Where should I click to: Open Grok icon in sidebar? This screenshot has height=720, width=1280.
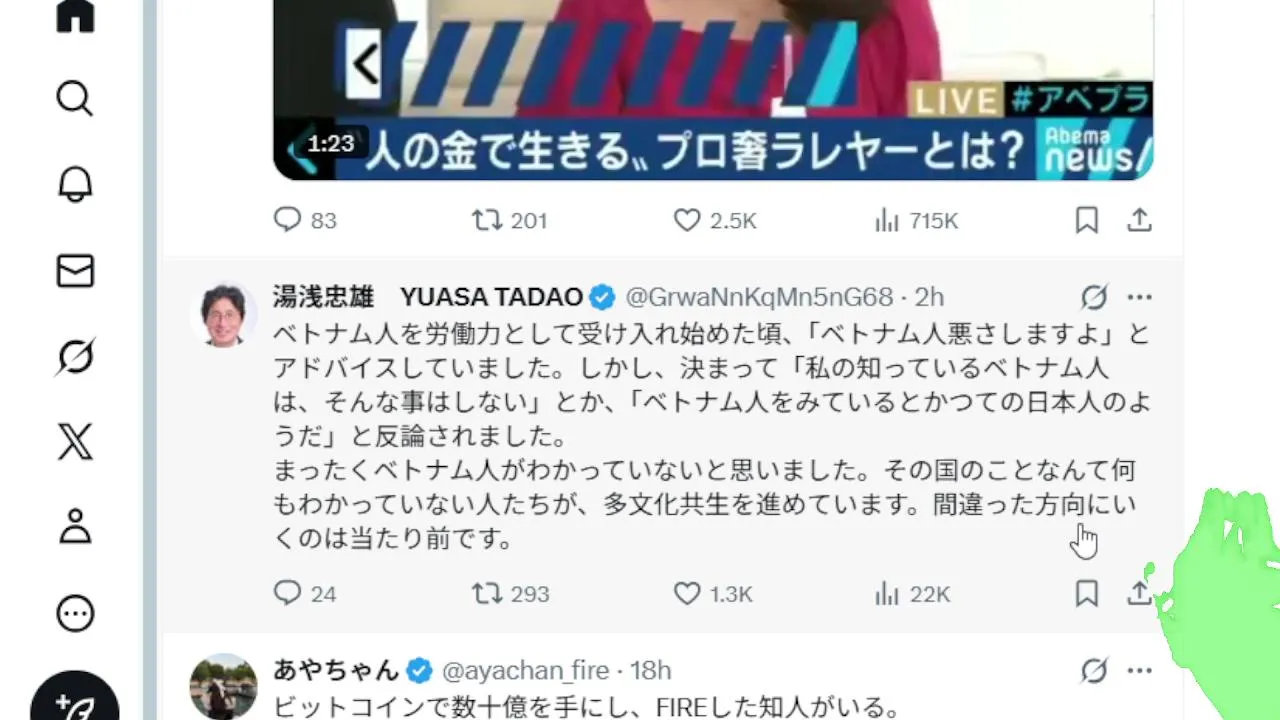pyautogui.click(x=75, y=356)
